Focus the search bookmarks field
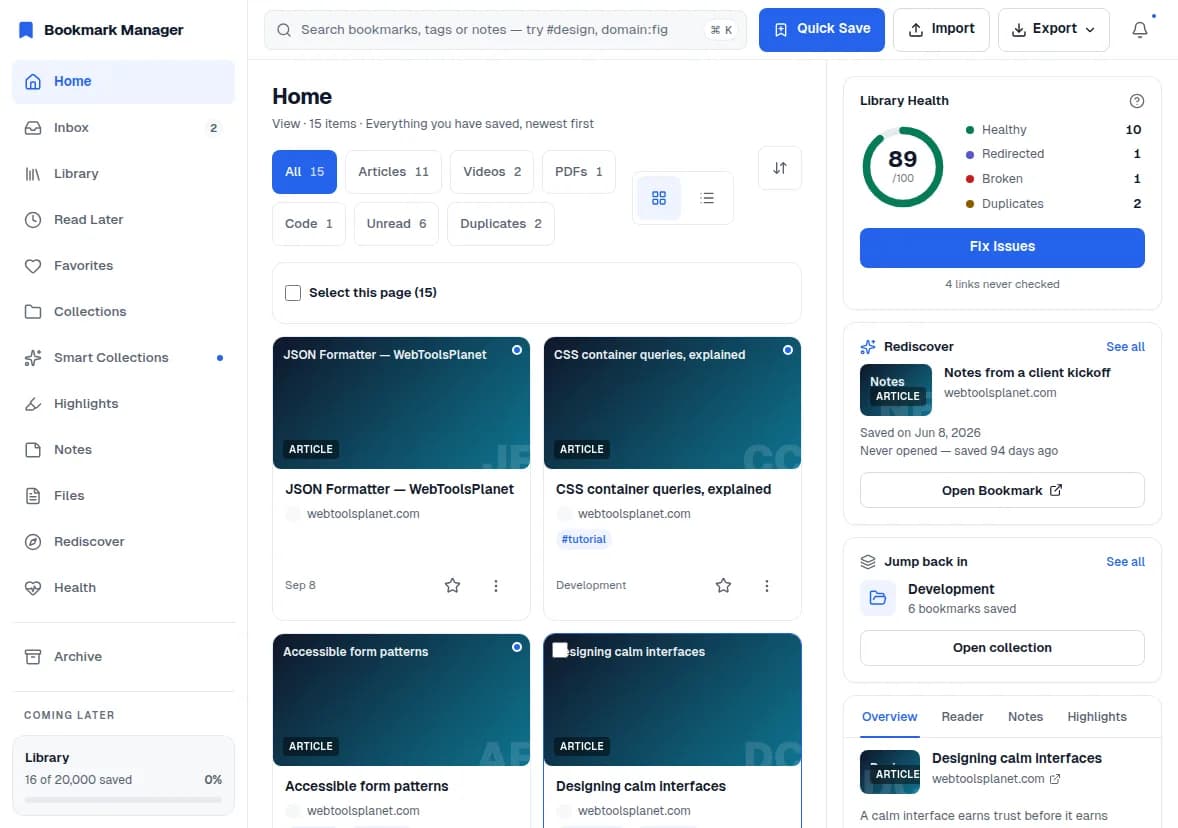 [x=505, y=30]
